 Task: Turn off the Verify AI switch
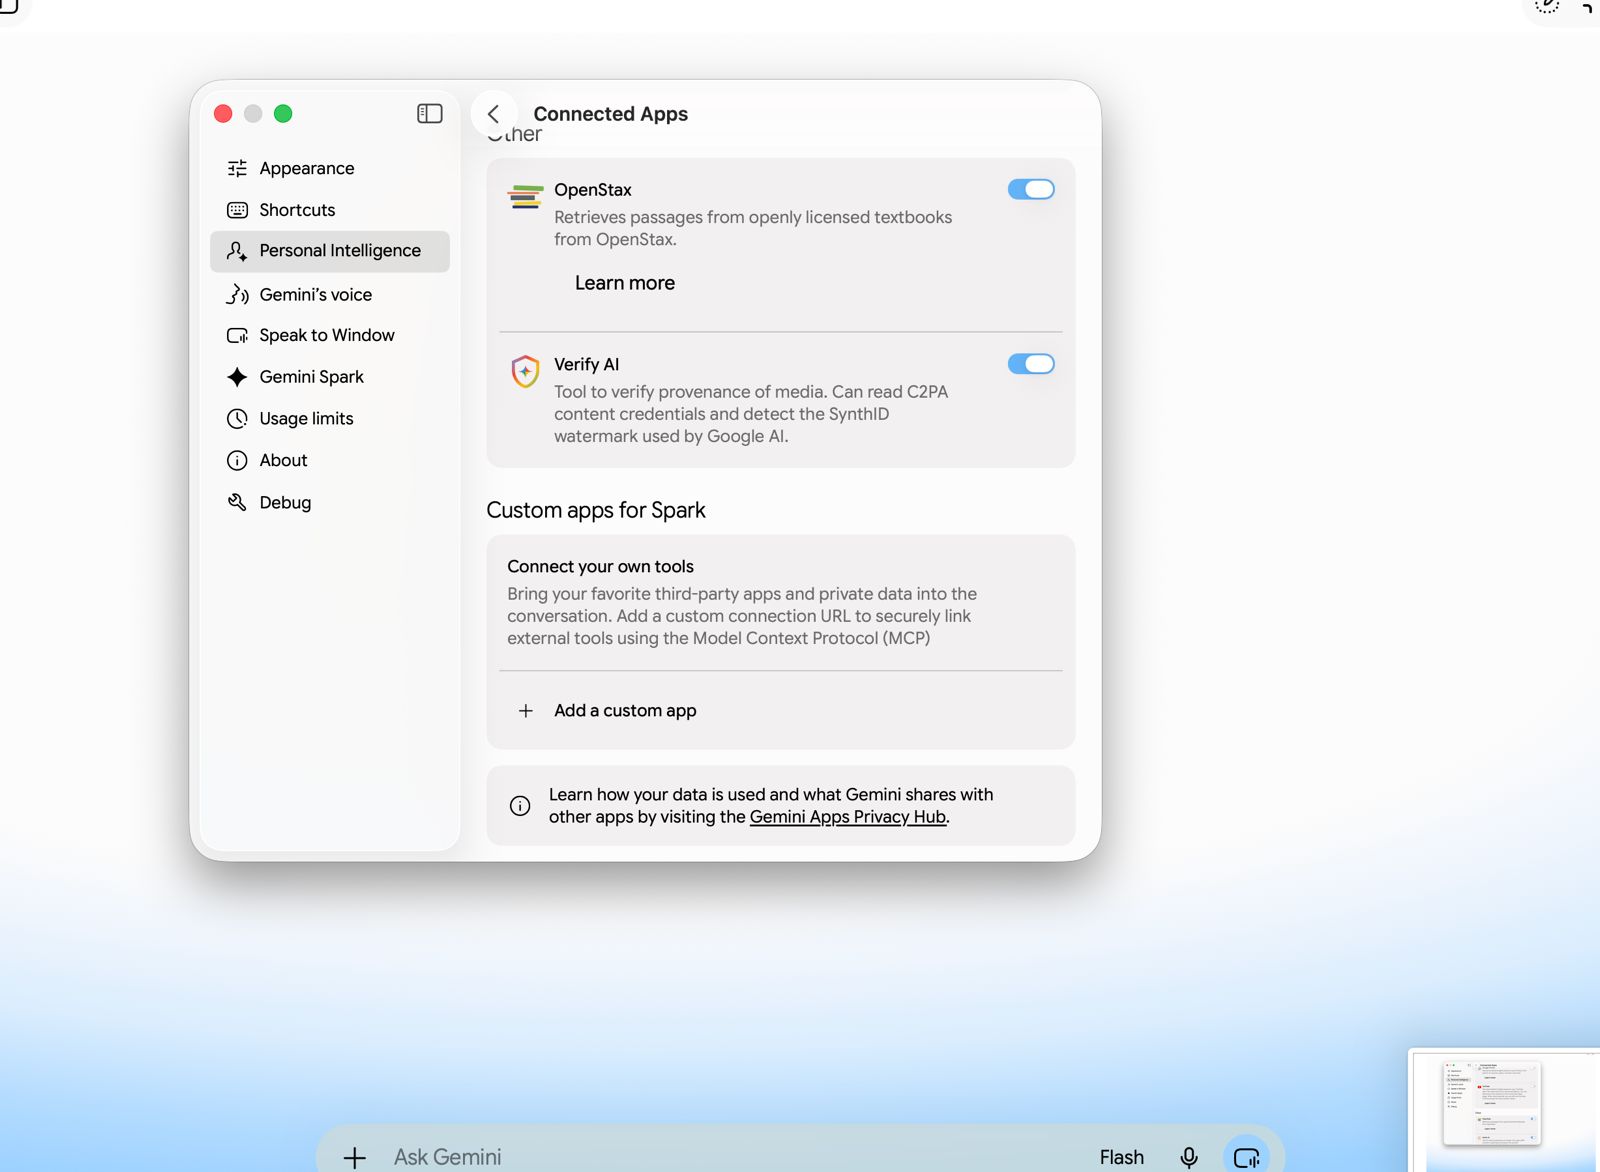click(1031, 364)
